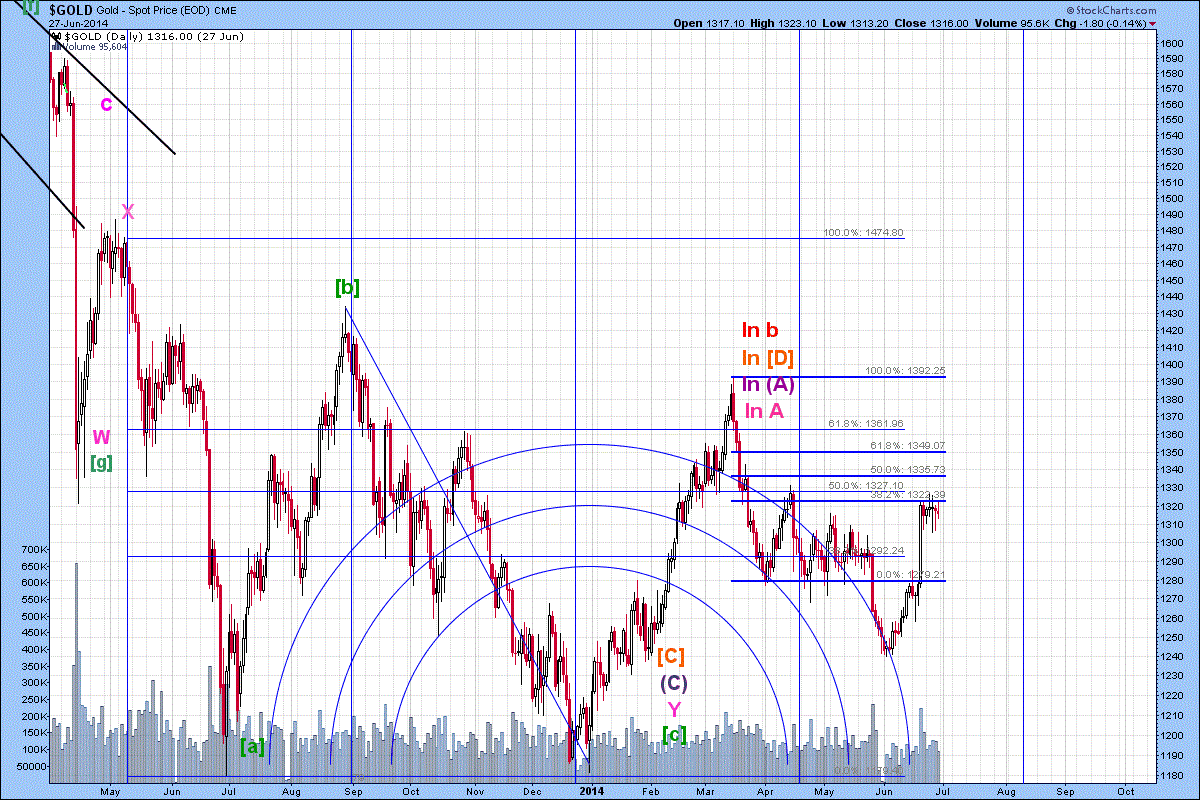
Task: Click the purple '(C)' wave label
Action: click(672, 683)
